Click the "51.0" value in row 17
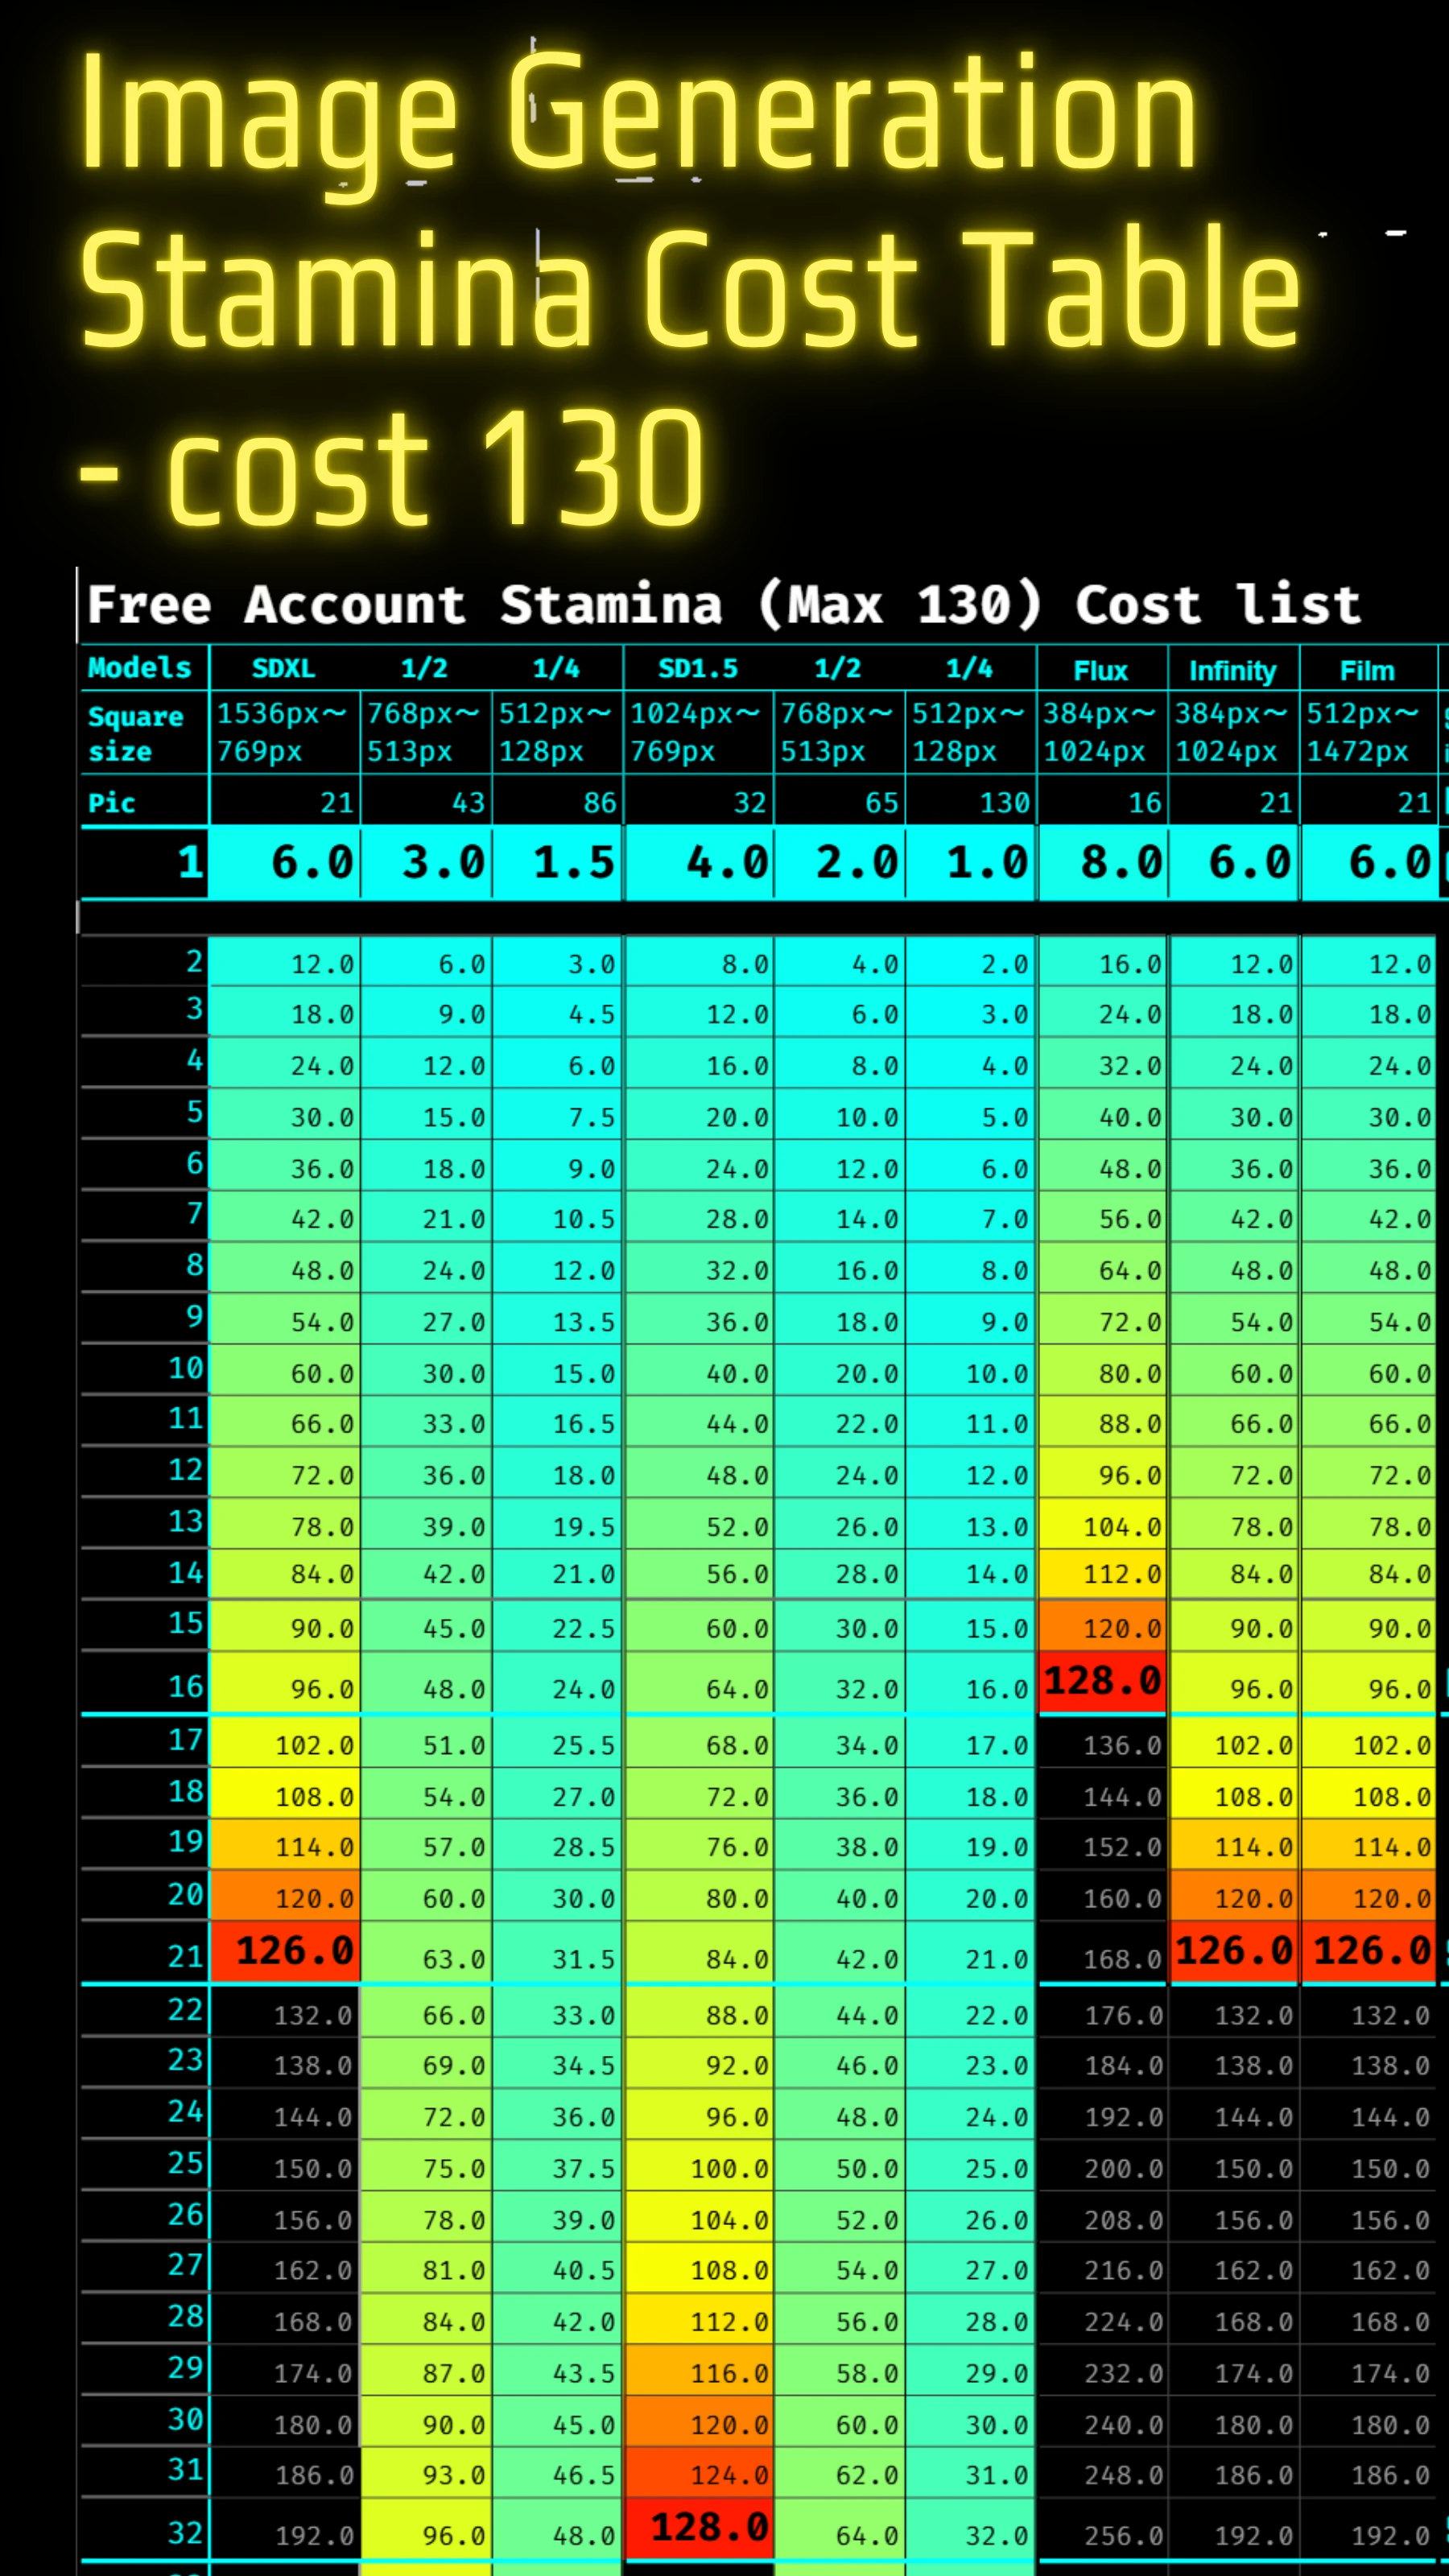 pyautogui.click(x=454, y=1746)
